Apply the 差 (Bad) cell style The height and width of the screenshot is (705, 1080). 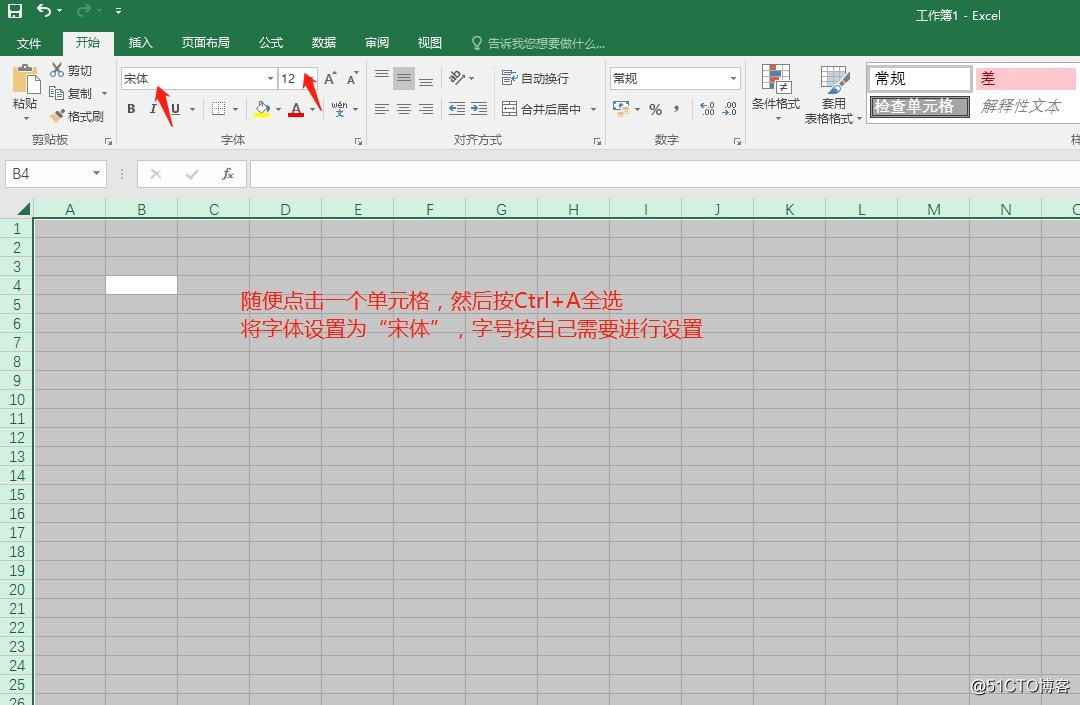click(x=1025, y=78)
